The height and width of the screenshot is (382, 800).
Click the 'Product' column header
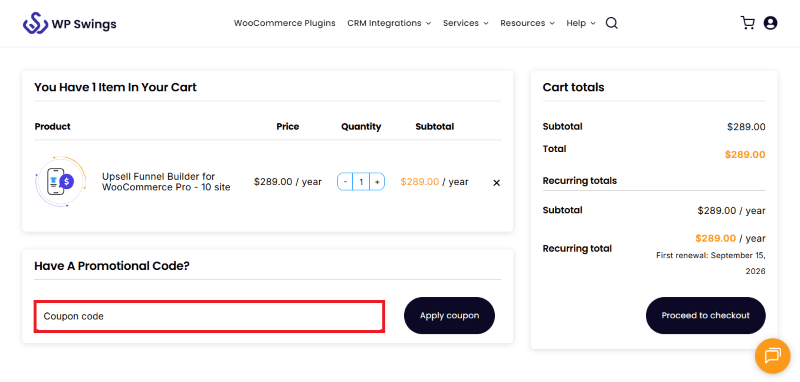coord(53,126)
